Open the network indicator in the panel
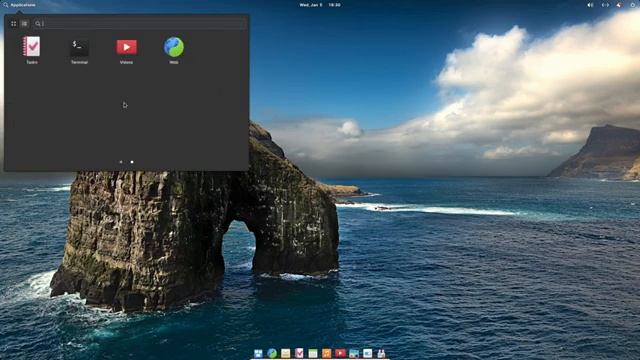The width and height of the screenshot is (640, 360). coord(605,5)
